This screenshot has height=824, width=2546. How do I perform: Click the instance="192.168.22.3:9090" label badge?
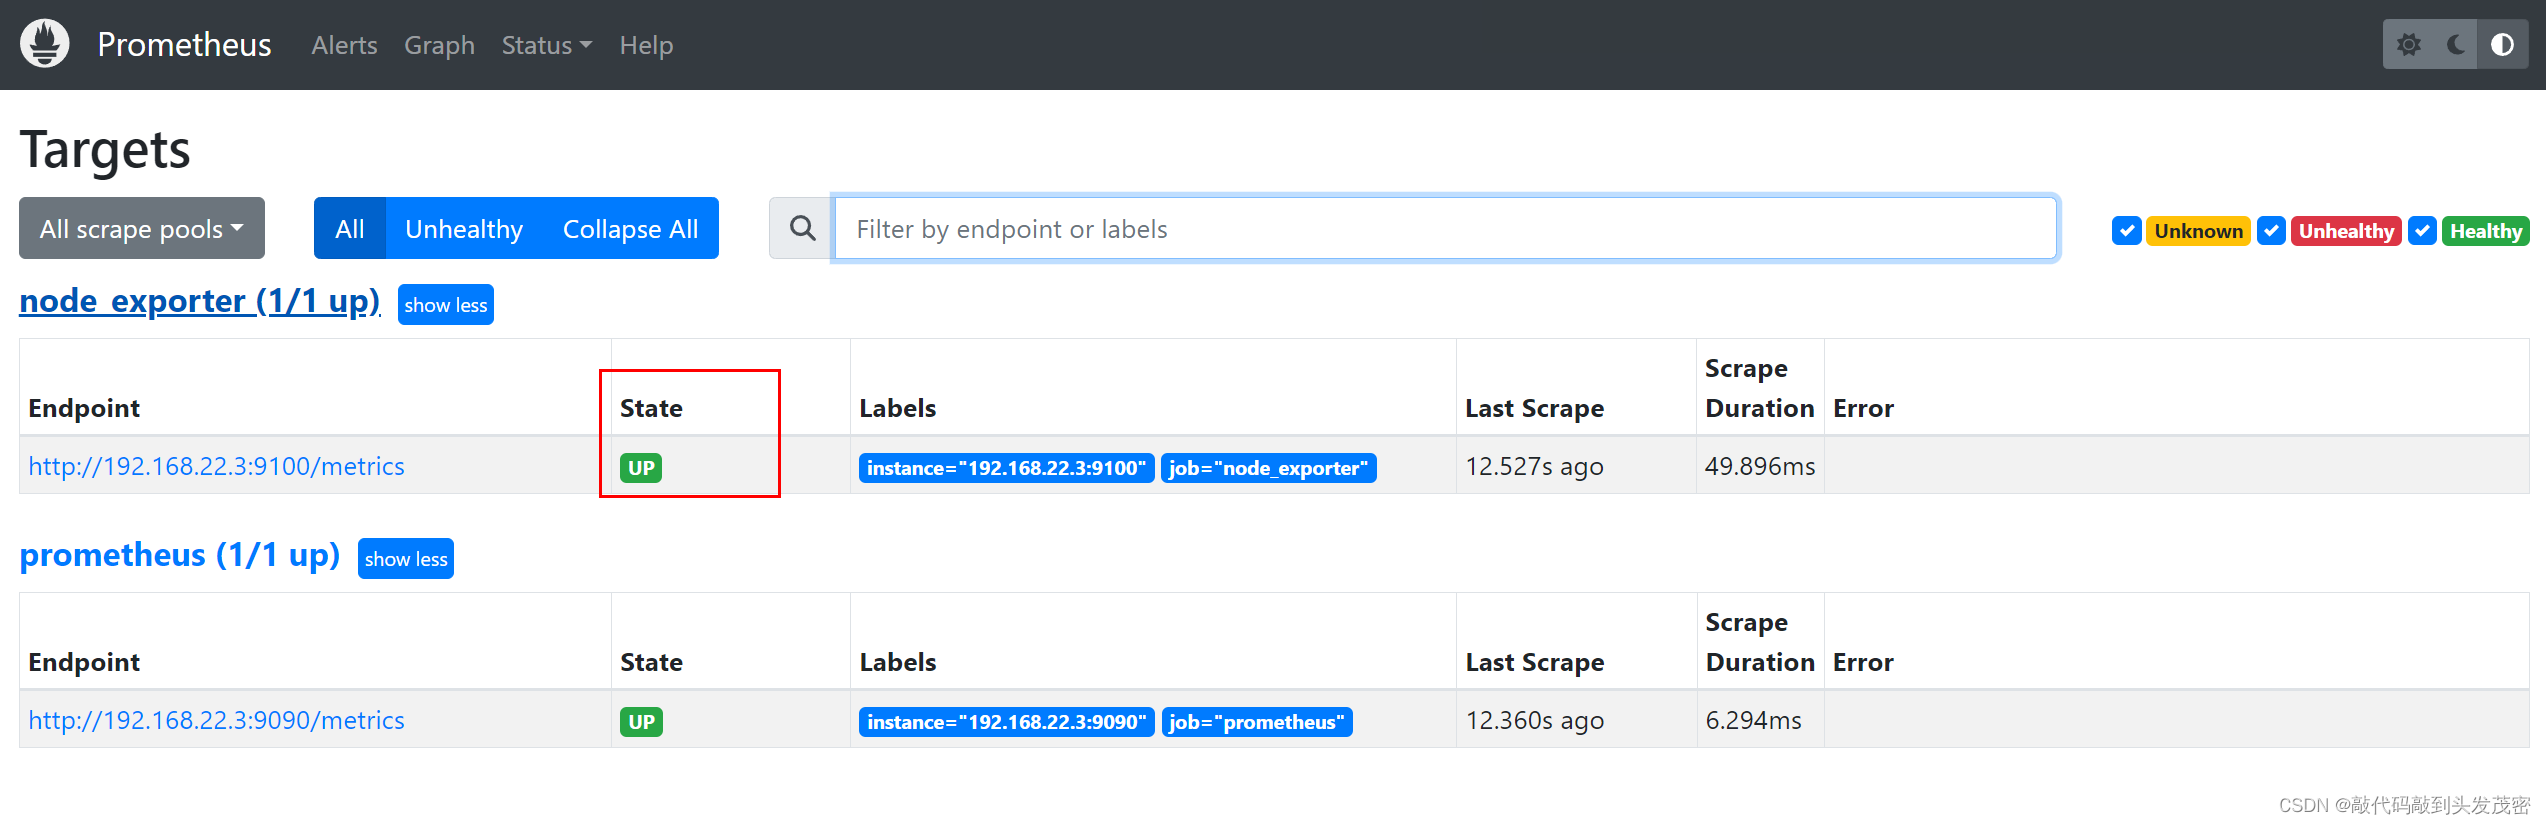[1007, 722]
